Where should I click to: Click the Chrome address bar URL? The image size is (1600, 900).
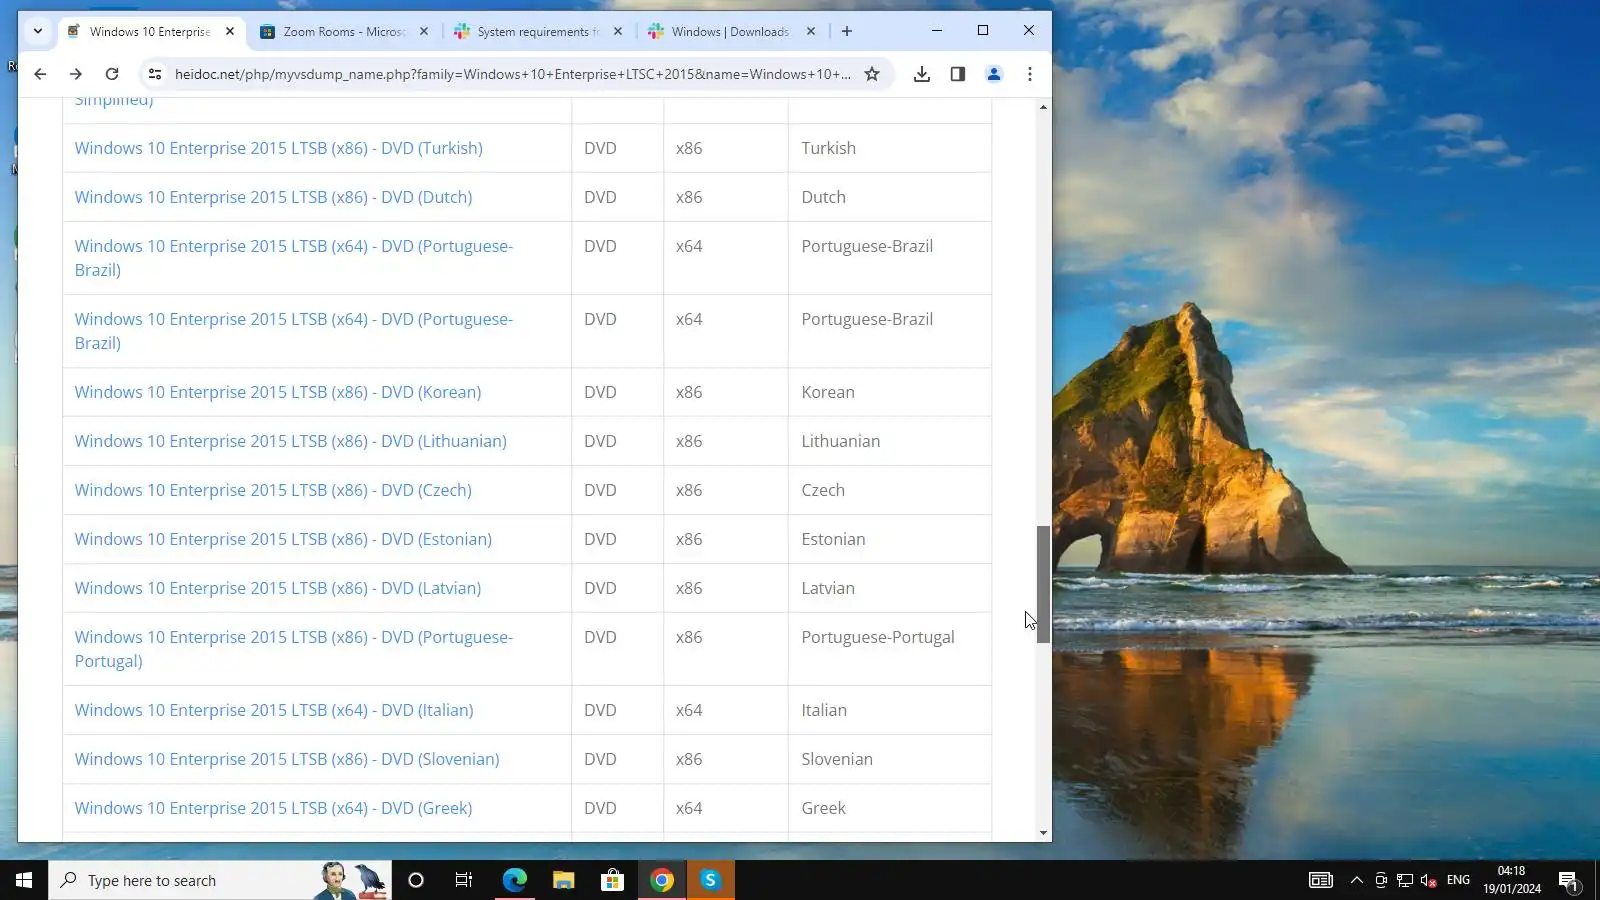(513, 74)
